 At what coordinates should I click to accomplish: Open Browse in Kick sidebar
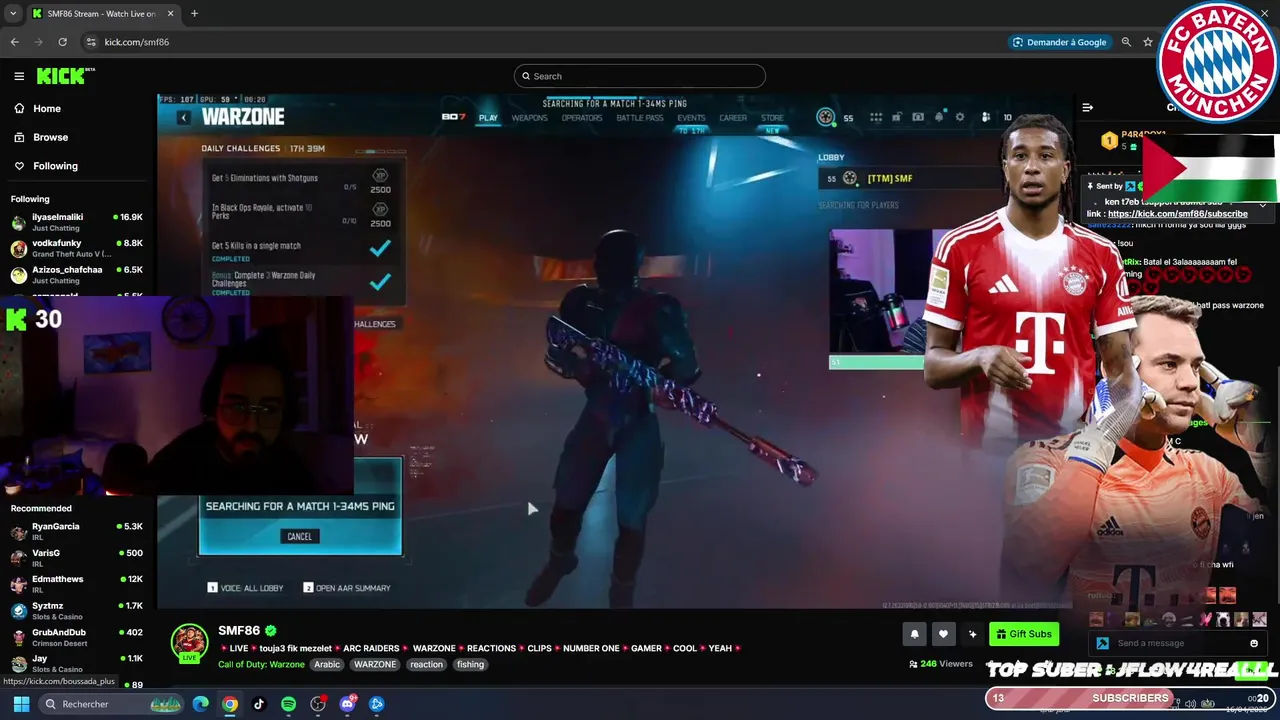[50, 137]
